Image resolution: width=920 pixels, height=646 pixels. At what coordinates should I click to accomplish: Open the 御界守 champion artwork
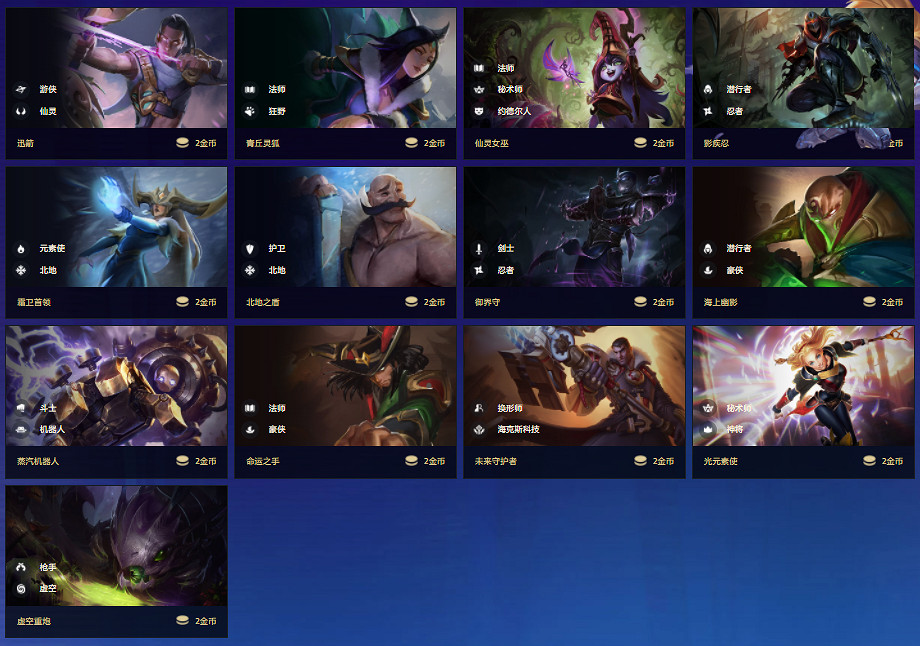click(x=574, y=227)
